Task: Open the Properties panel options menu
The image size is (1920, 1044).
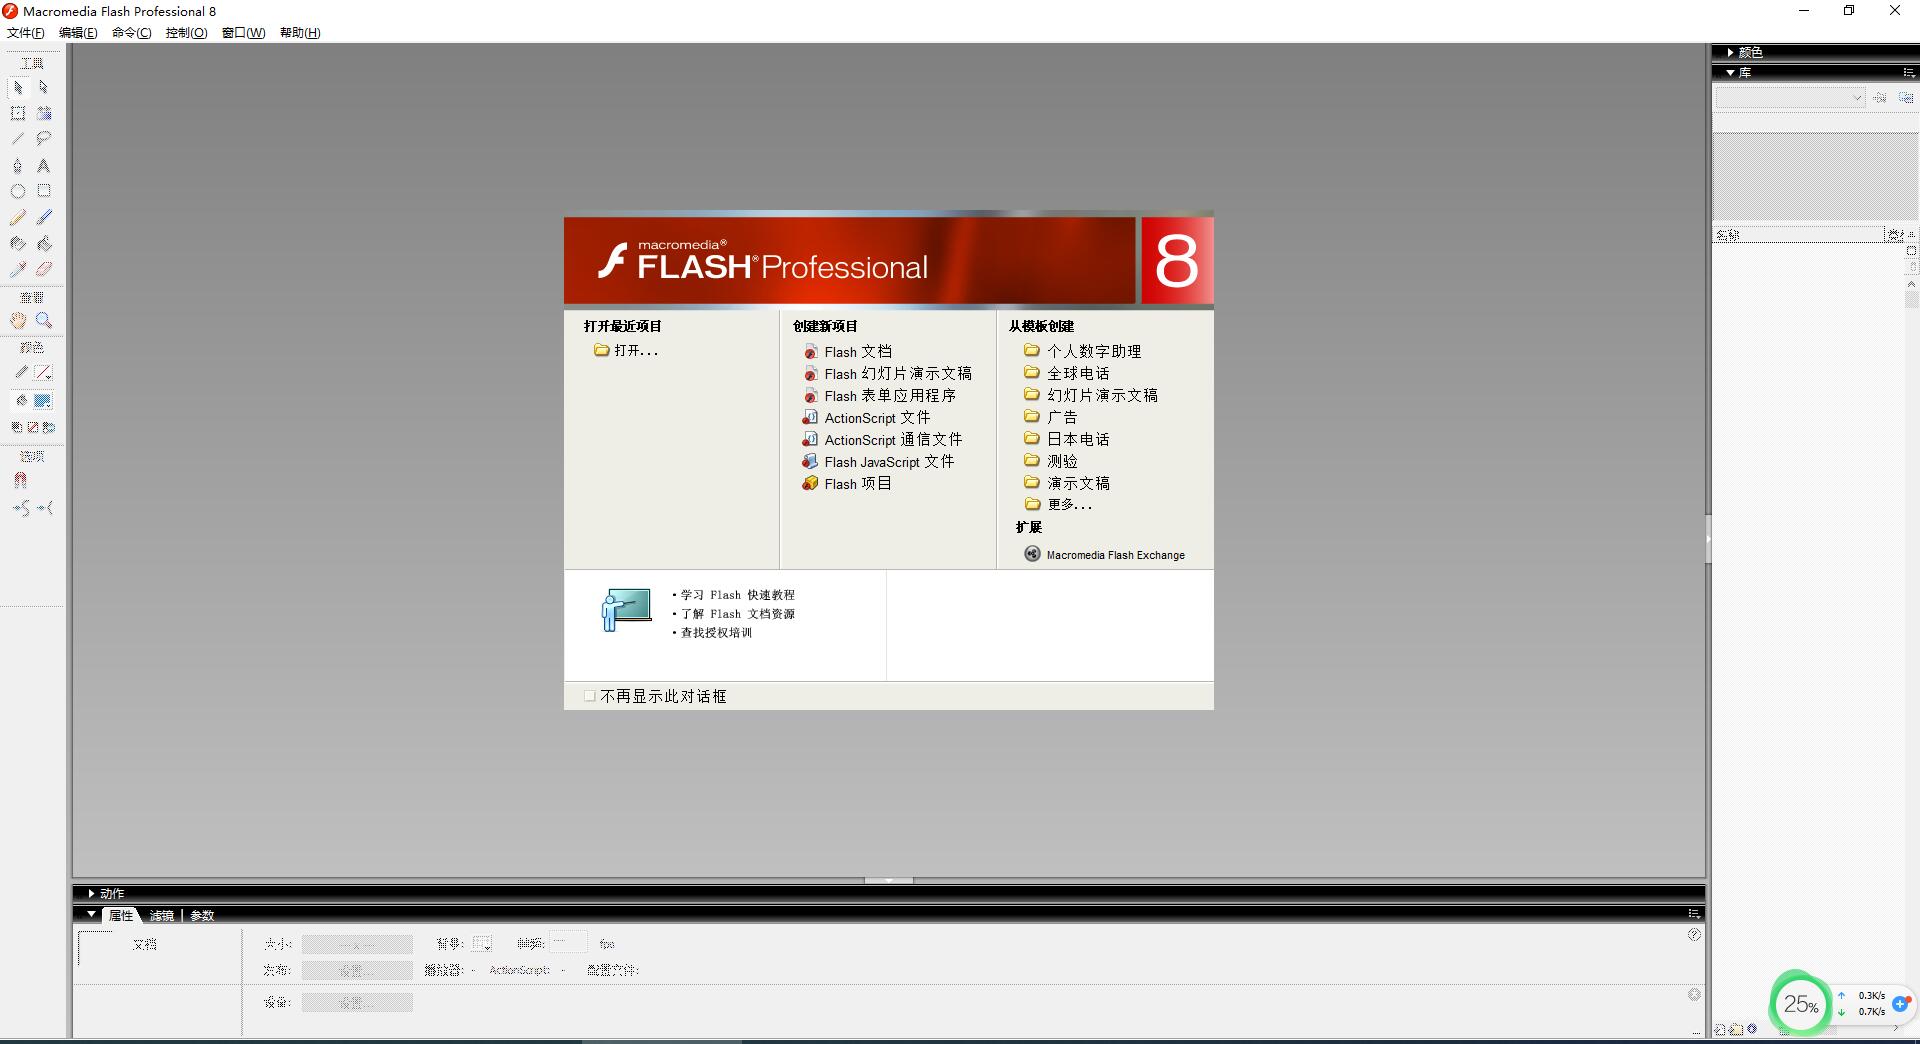Action: [1693, 913]
